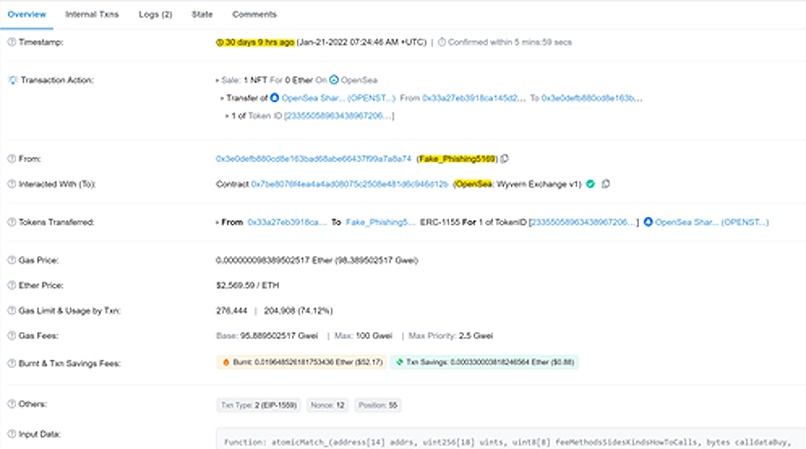Image resolution: width=806 pixels, height=449 pixels.
Task: Click the help icon beside Timestamp
Action: pyautogui.click(x=11, y=42)
